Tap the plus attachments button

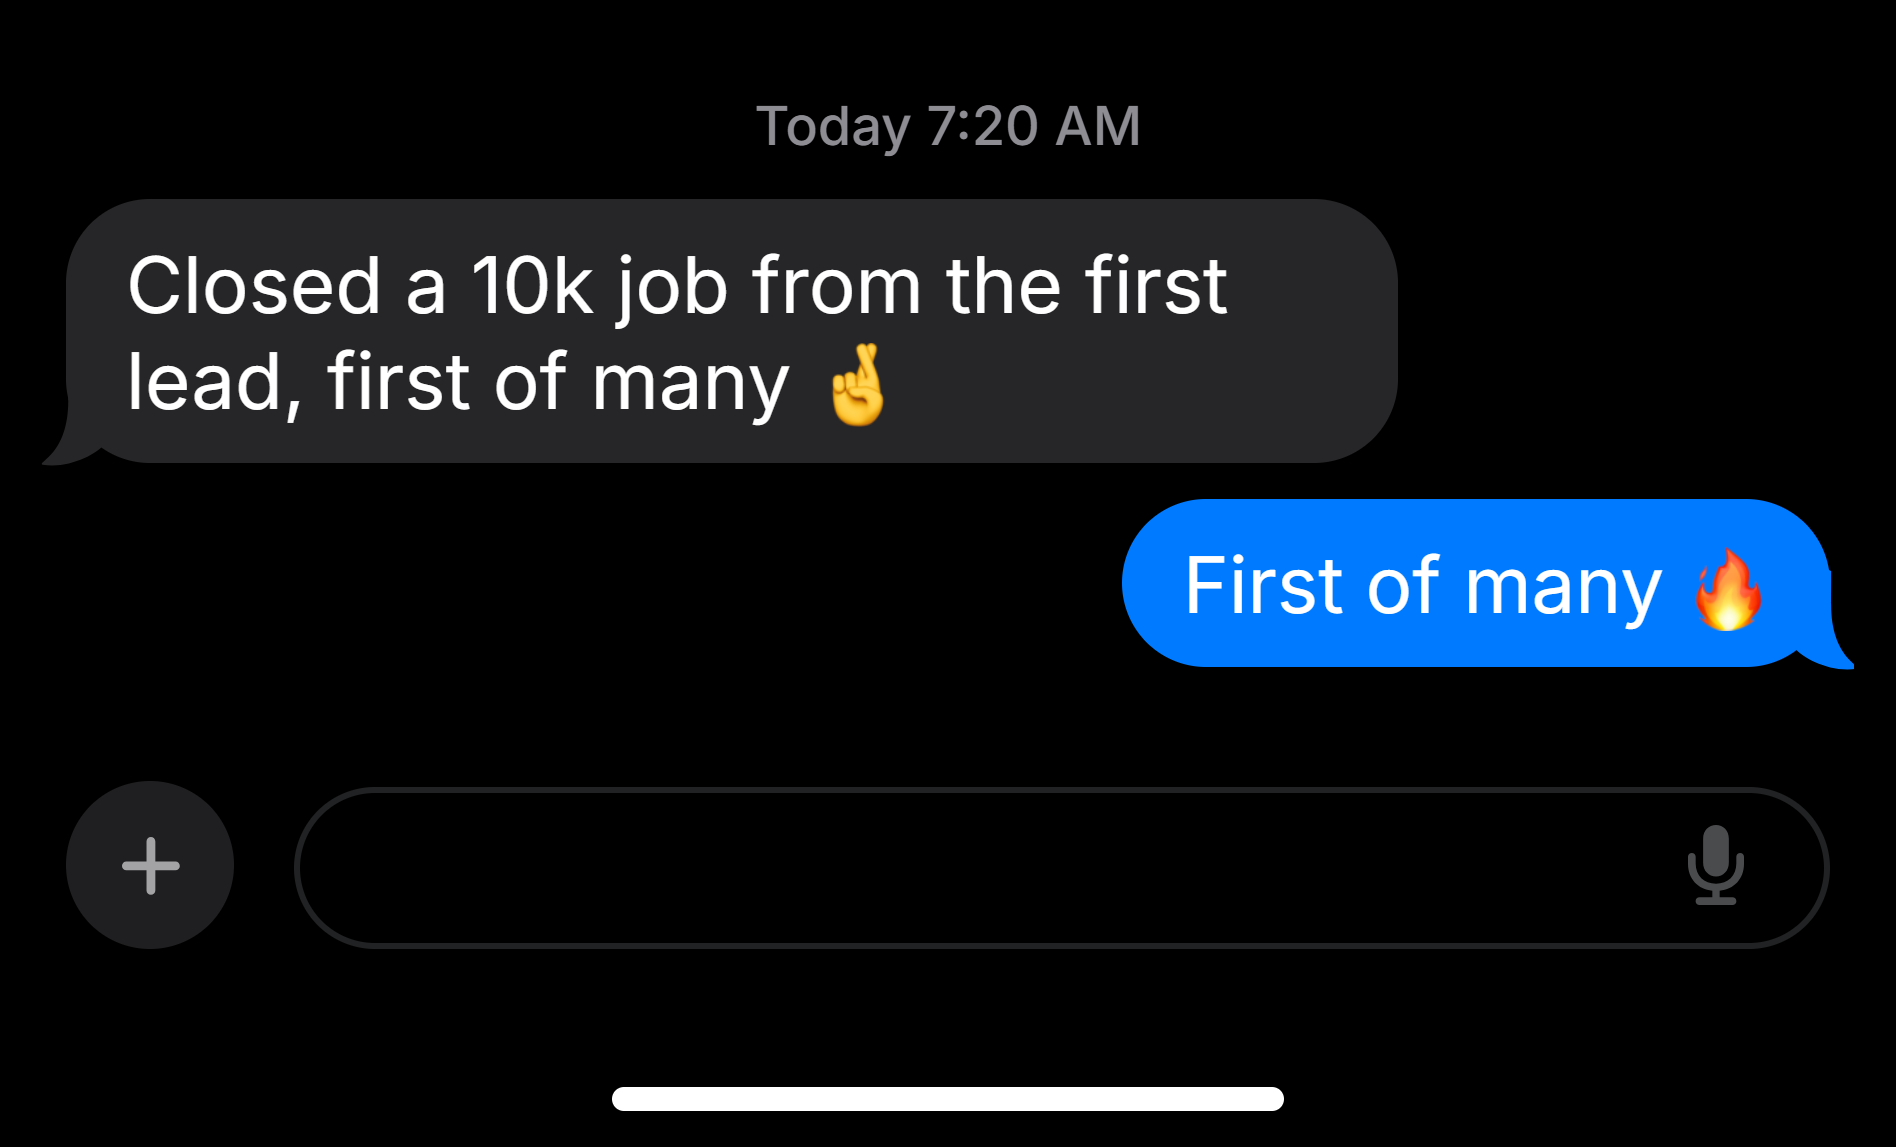150,865
